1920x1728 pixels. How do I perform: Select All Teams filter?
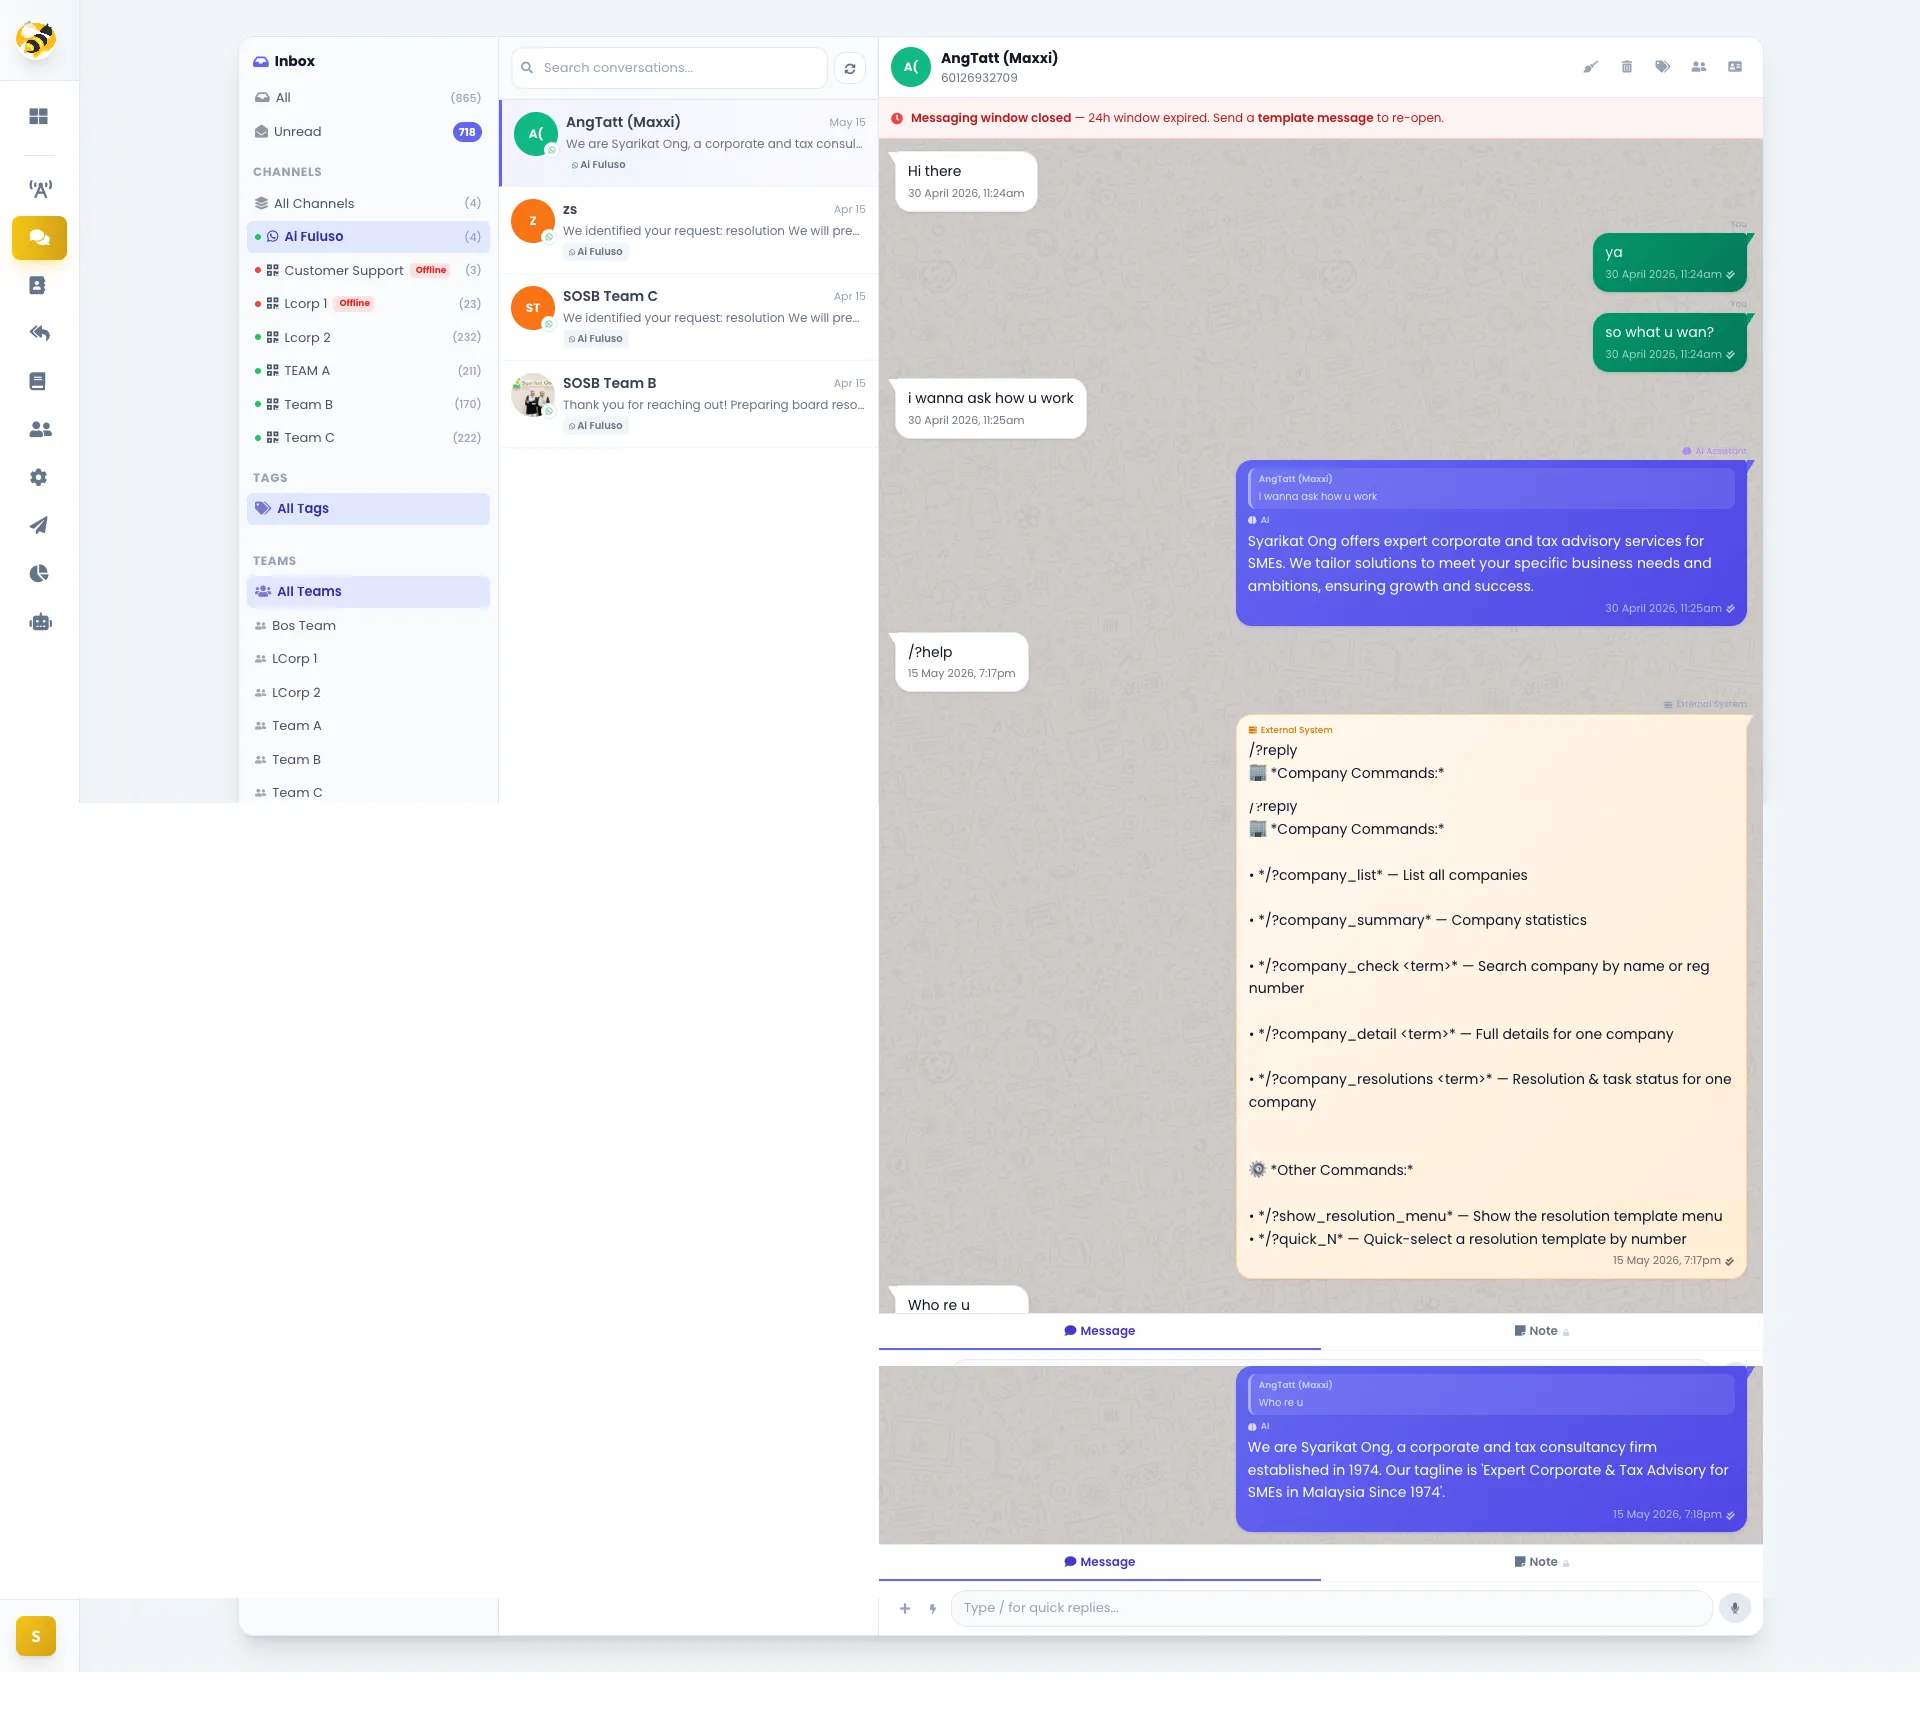point(368,592)
